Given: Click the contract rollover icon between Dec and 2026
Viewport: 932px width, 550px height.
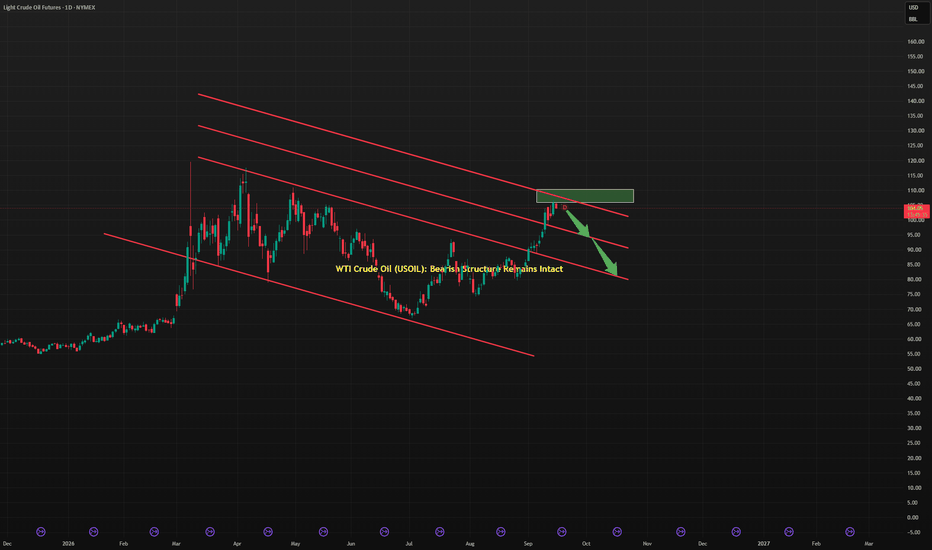Looking at the screenshot, I should 41,532.
